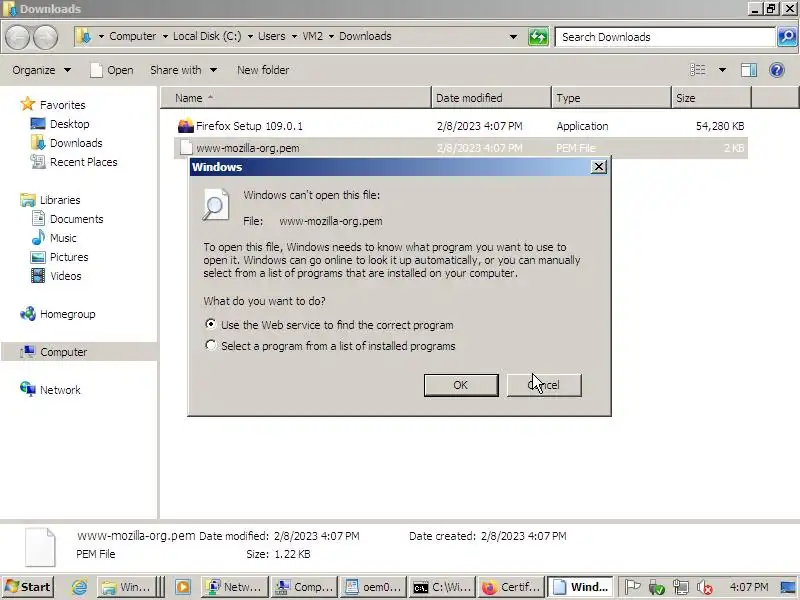Click the green Refresh button

pyautogui.click(x=538, y=37)
